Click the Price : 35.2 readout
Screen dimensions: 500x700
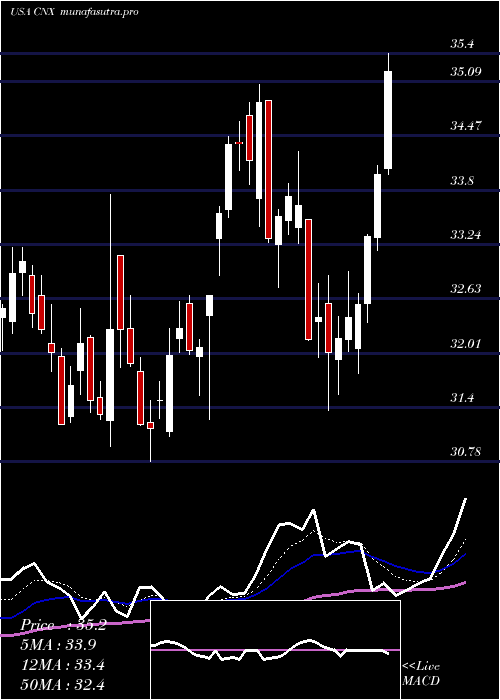[63, 625]
